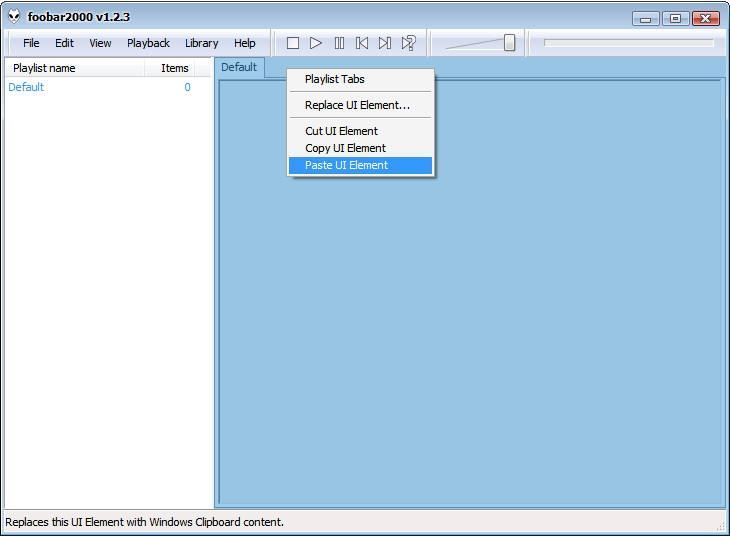730x536 pixels.
Task: Click the Stop playback button
Action: pos(293,43)
